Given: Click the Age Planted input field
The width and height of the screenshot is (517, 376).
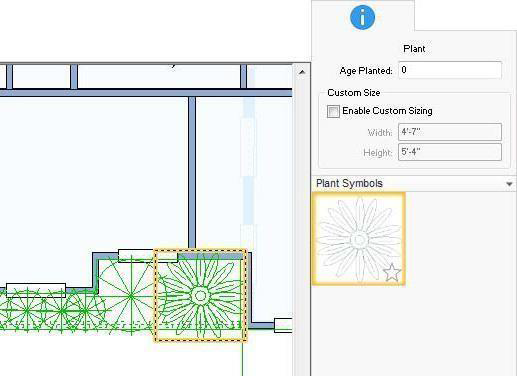Looking at the screenshot, I should pos(450,70).
